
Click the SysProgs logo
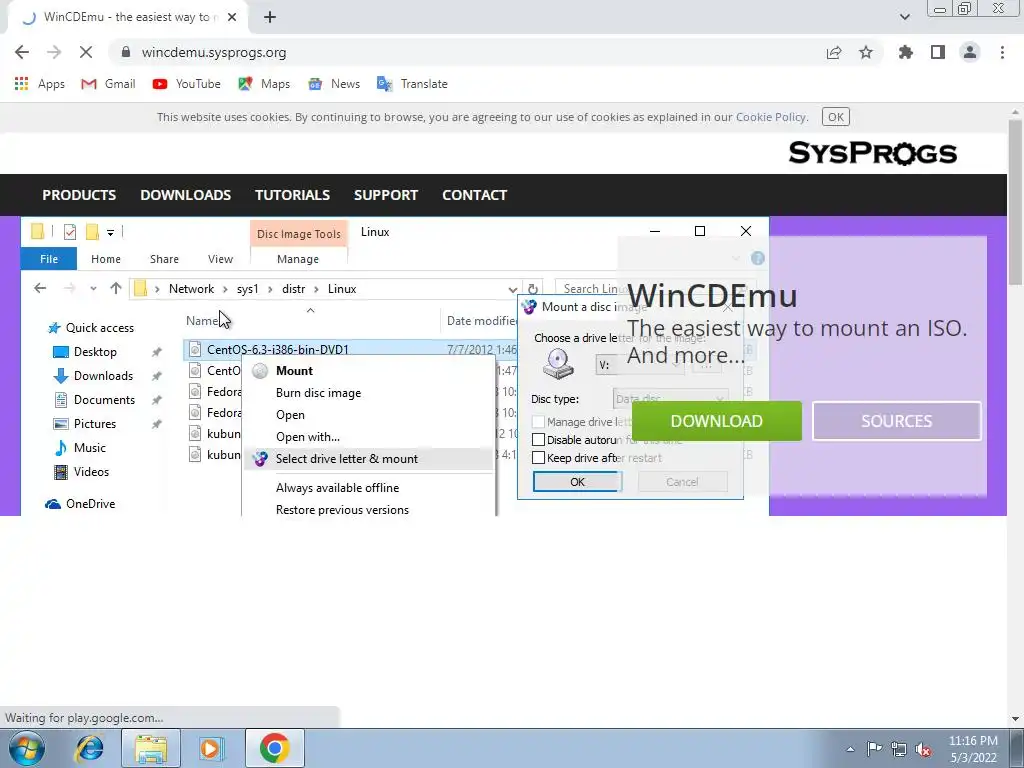pos(872,153)
